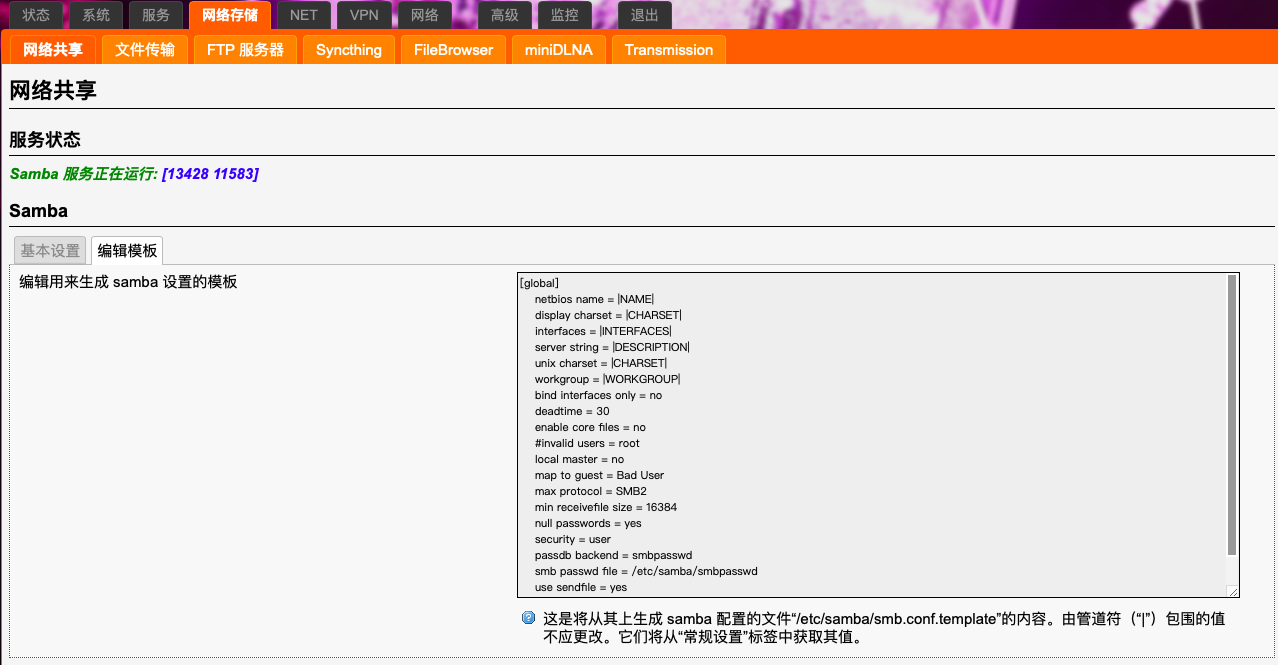Open the Syncthing tab
1278x665 pixels.
[x=348, y=49]
